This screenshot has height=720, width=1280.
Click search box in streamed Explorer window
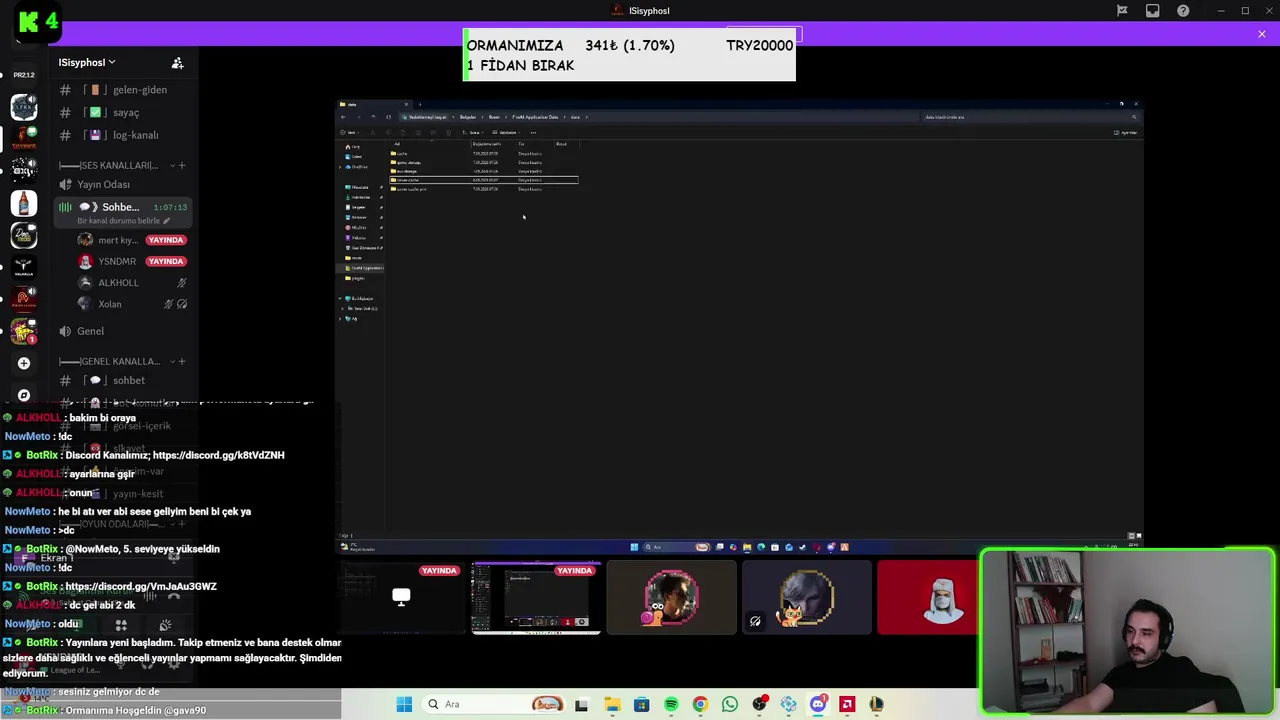[x=1030, y=117]
